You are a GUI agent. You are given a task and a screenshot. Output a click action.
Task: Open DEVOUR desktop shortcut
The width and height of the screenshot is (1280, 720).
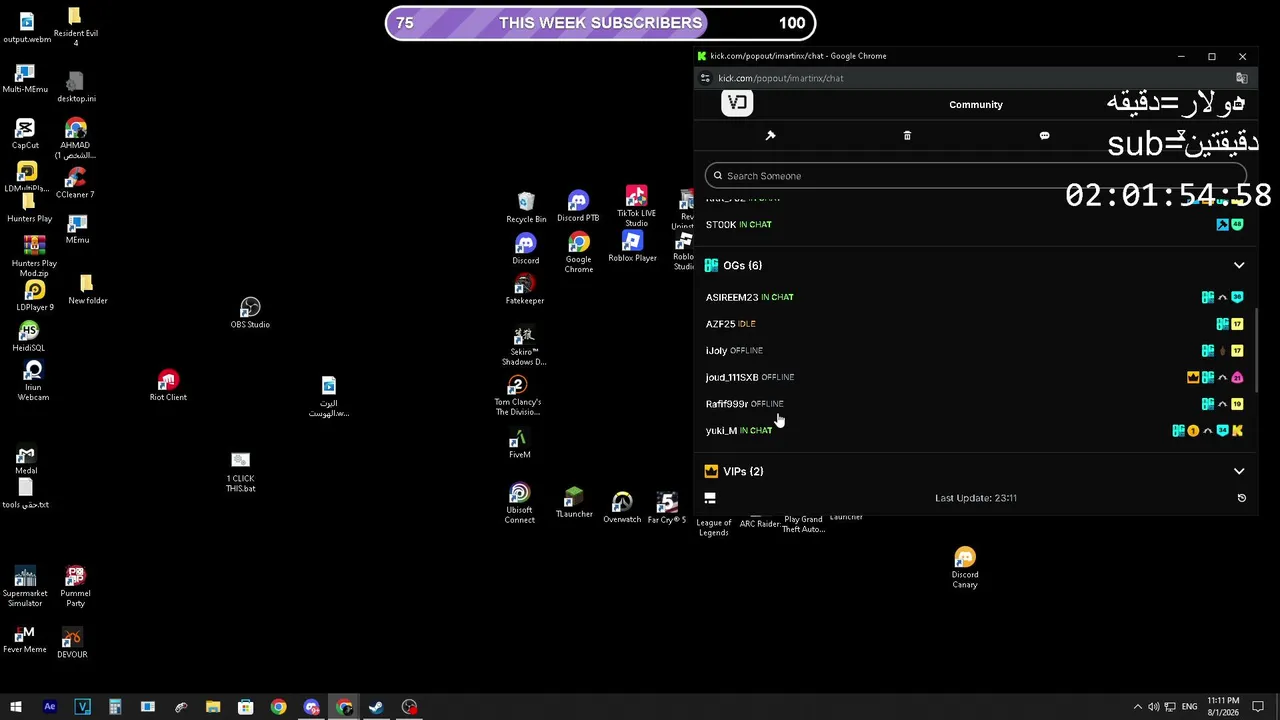pyautogui.click(x=72, y=643)
